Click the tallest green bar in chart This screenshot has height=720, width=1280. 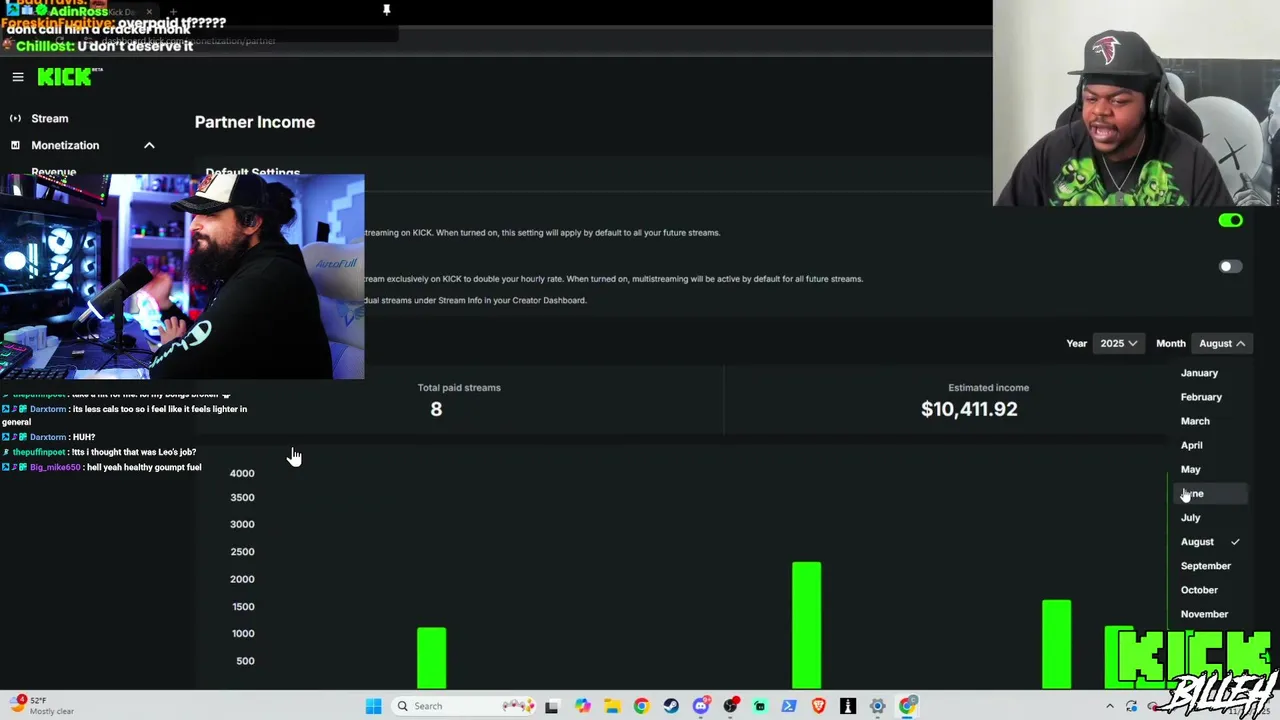click(x=807, y=625)
